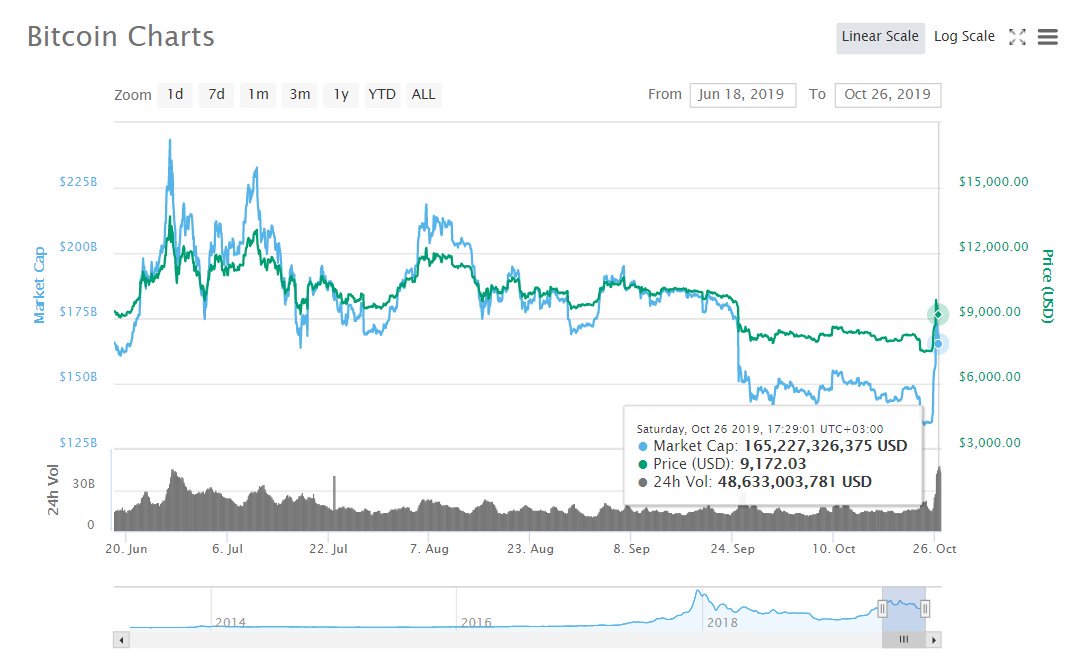The width and height of the screenshot is (1079, 662).
Task: Click navigator scrollbar right arrow
Action: (x=933, y=640)
